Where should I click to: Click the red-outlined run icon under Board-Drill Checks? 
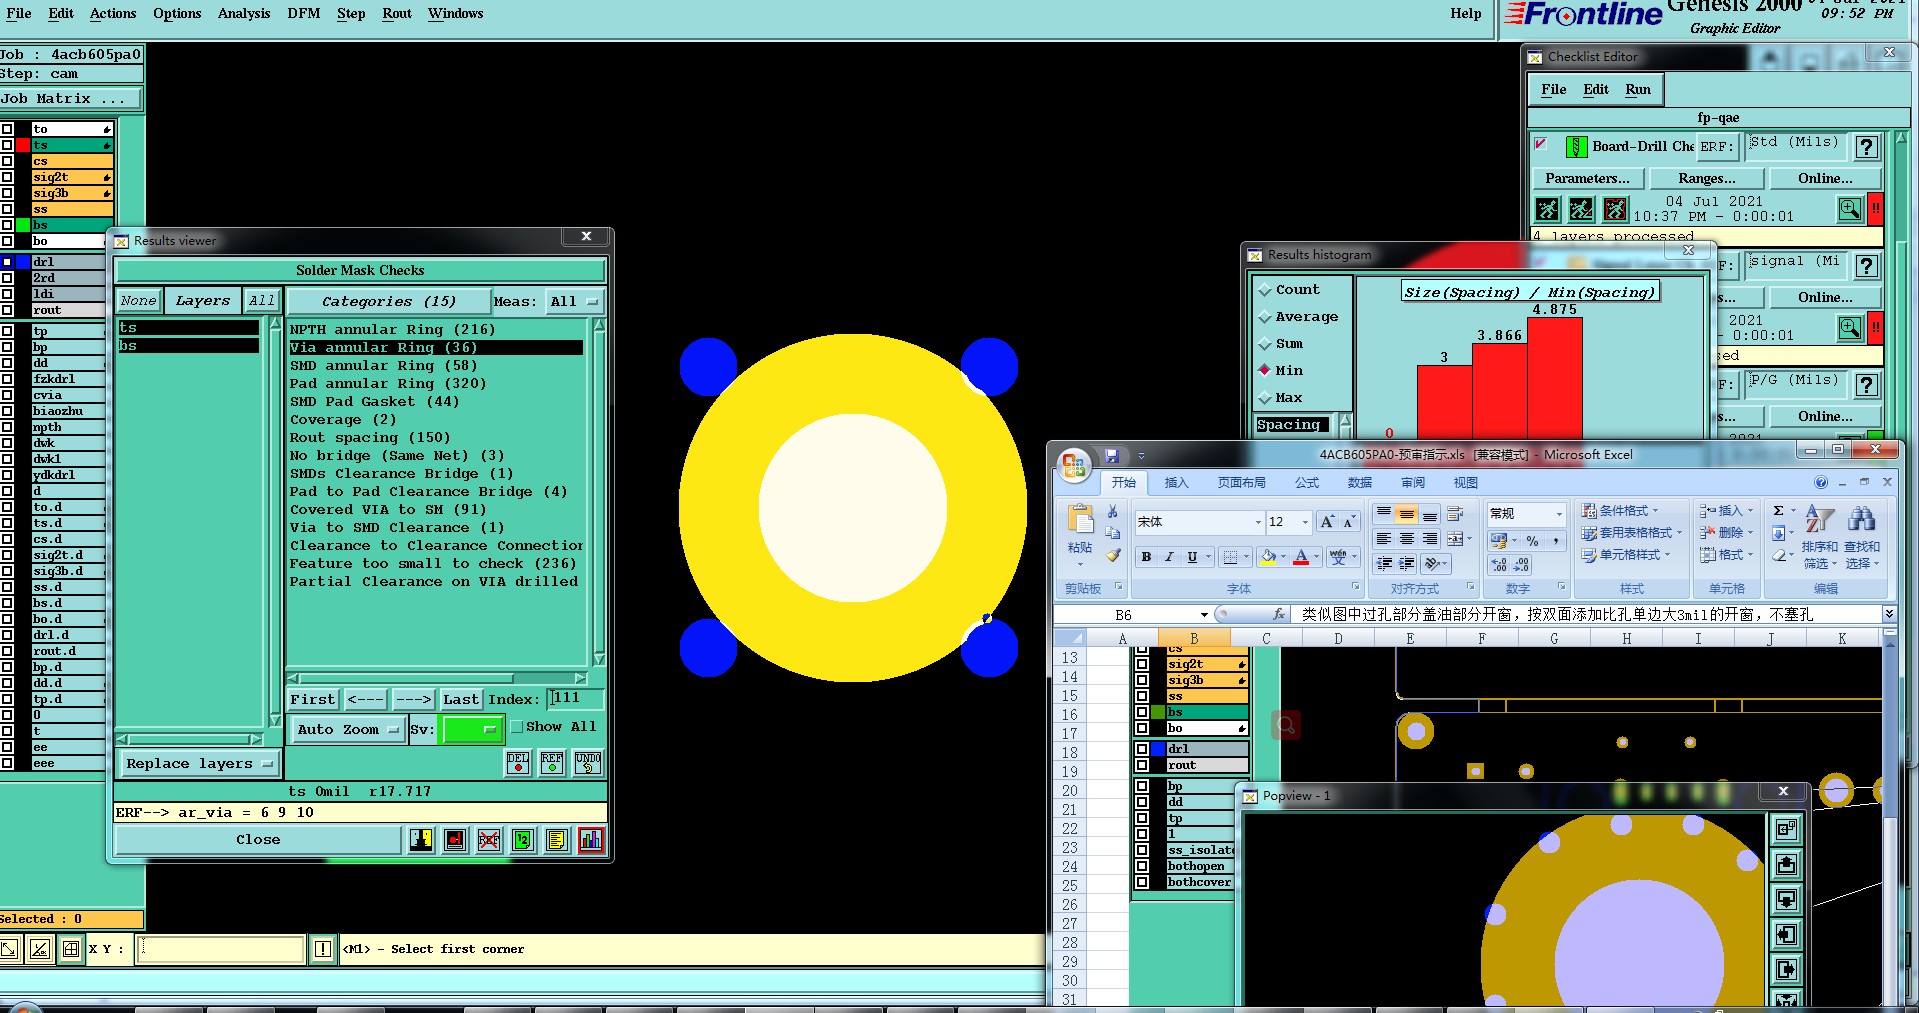tap(1615, 209)
